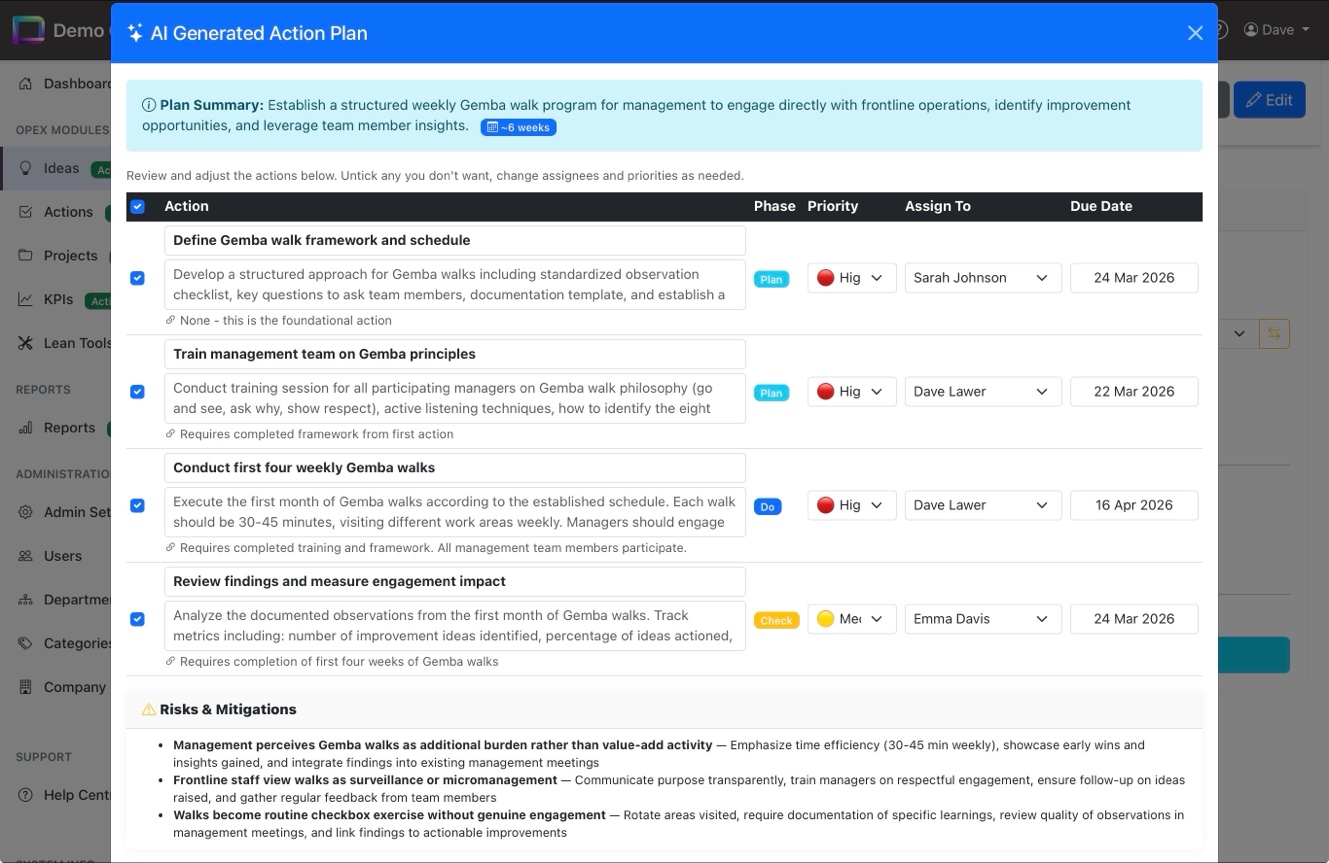Click the Actions checkmark icon
The height and width of the screenshot is (863, 1329).
point(24,211)
